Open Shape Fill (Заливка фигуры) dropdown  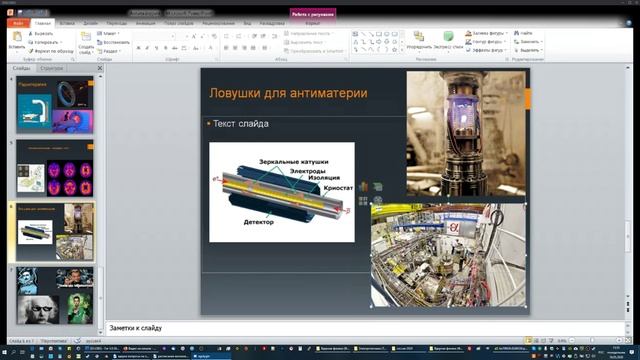click(487, 33)
